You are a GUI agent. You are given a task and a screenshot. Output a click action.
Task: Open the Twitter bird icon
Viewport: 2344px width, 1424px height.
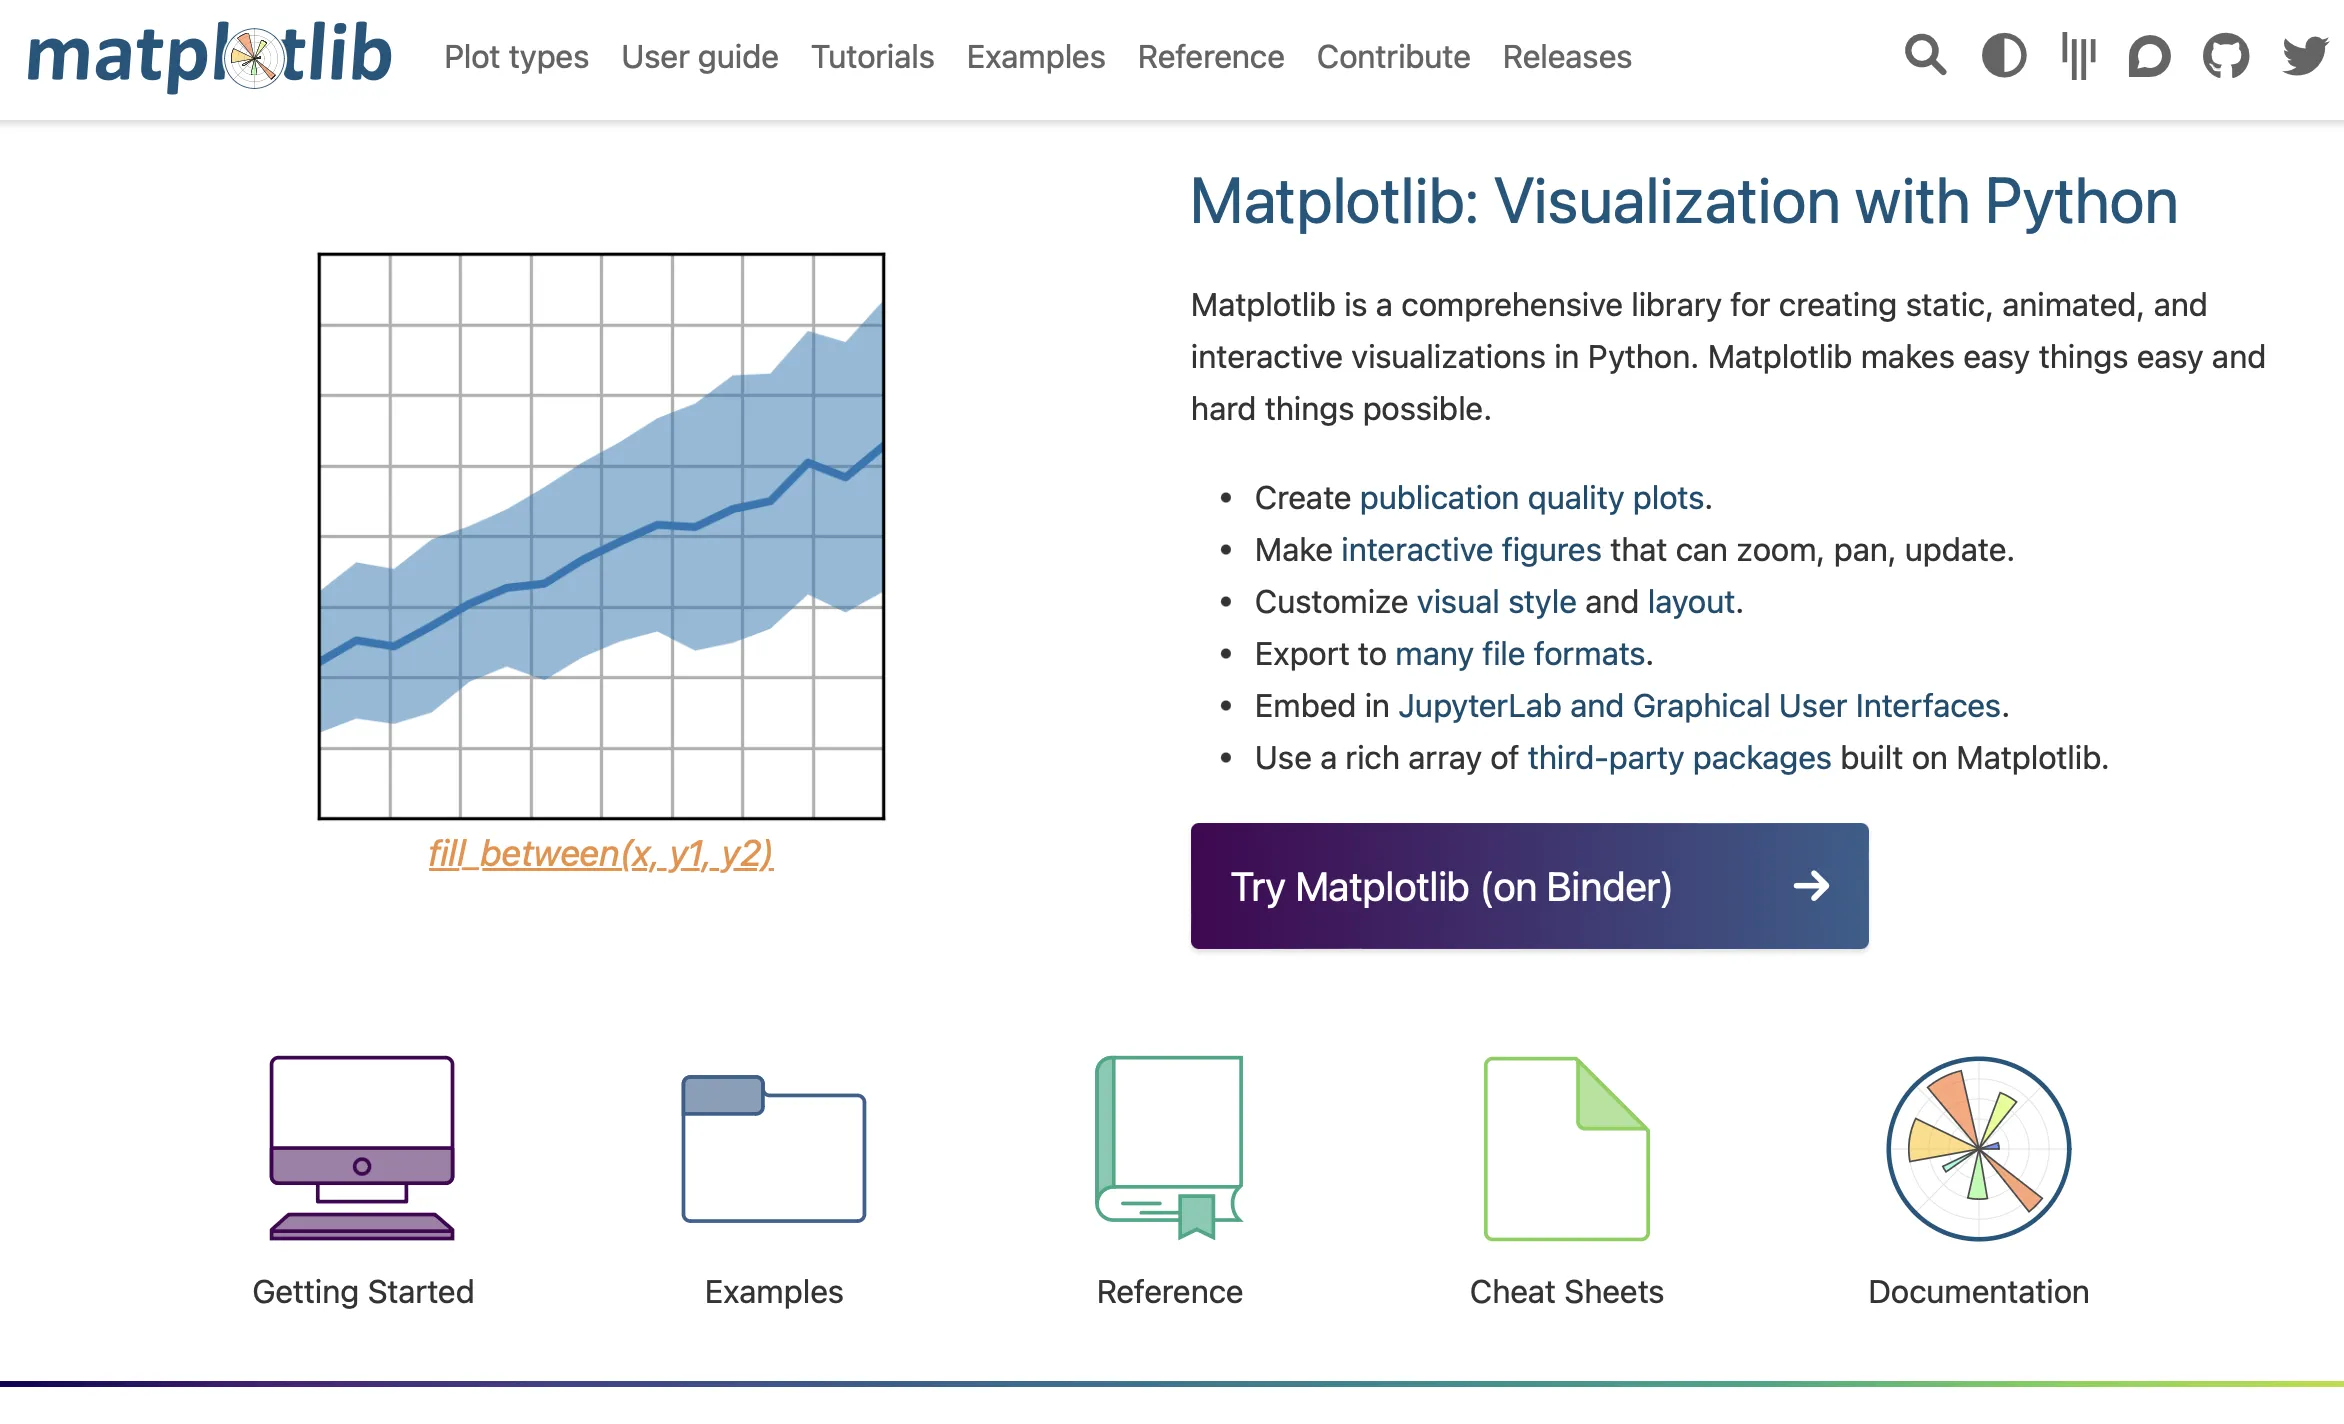[x=2305, y=56]
